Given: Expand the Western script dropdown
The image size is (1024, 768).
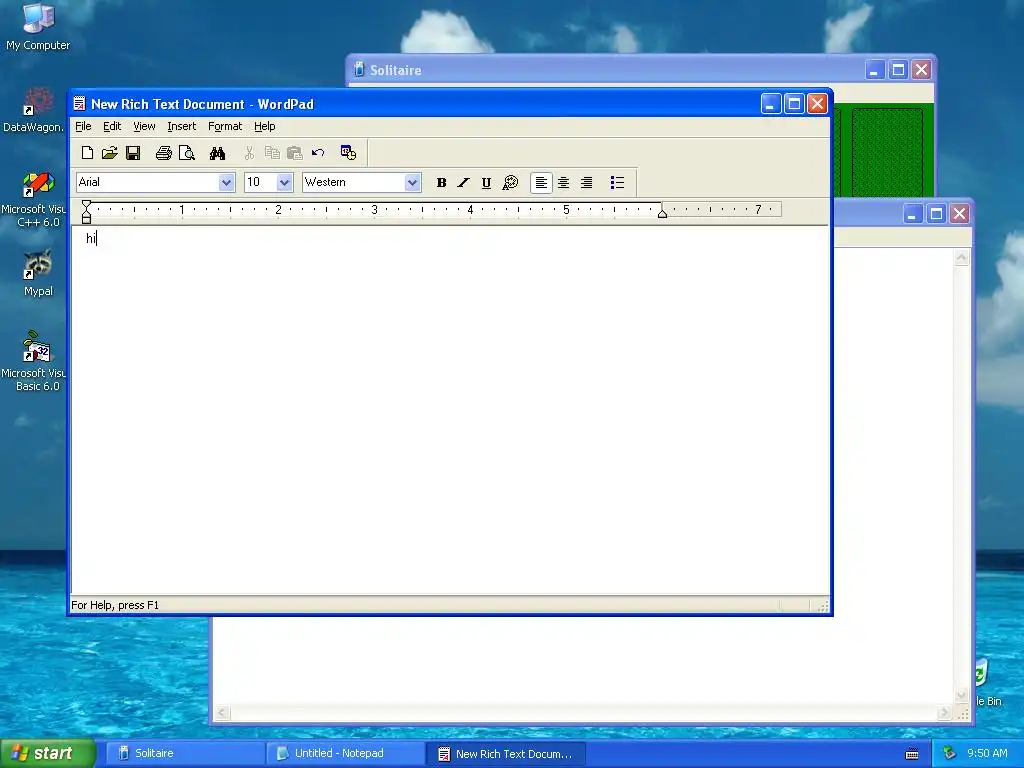Looking at the screenshot, I should click(412, 182).
